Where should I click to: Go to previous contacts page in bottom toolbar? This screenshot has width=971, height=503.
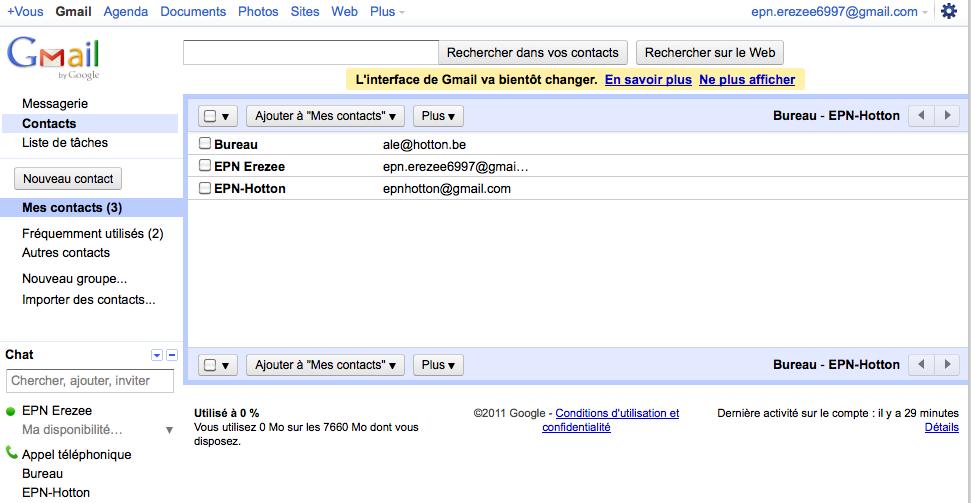[921, 365]
